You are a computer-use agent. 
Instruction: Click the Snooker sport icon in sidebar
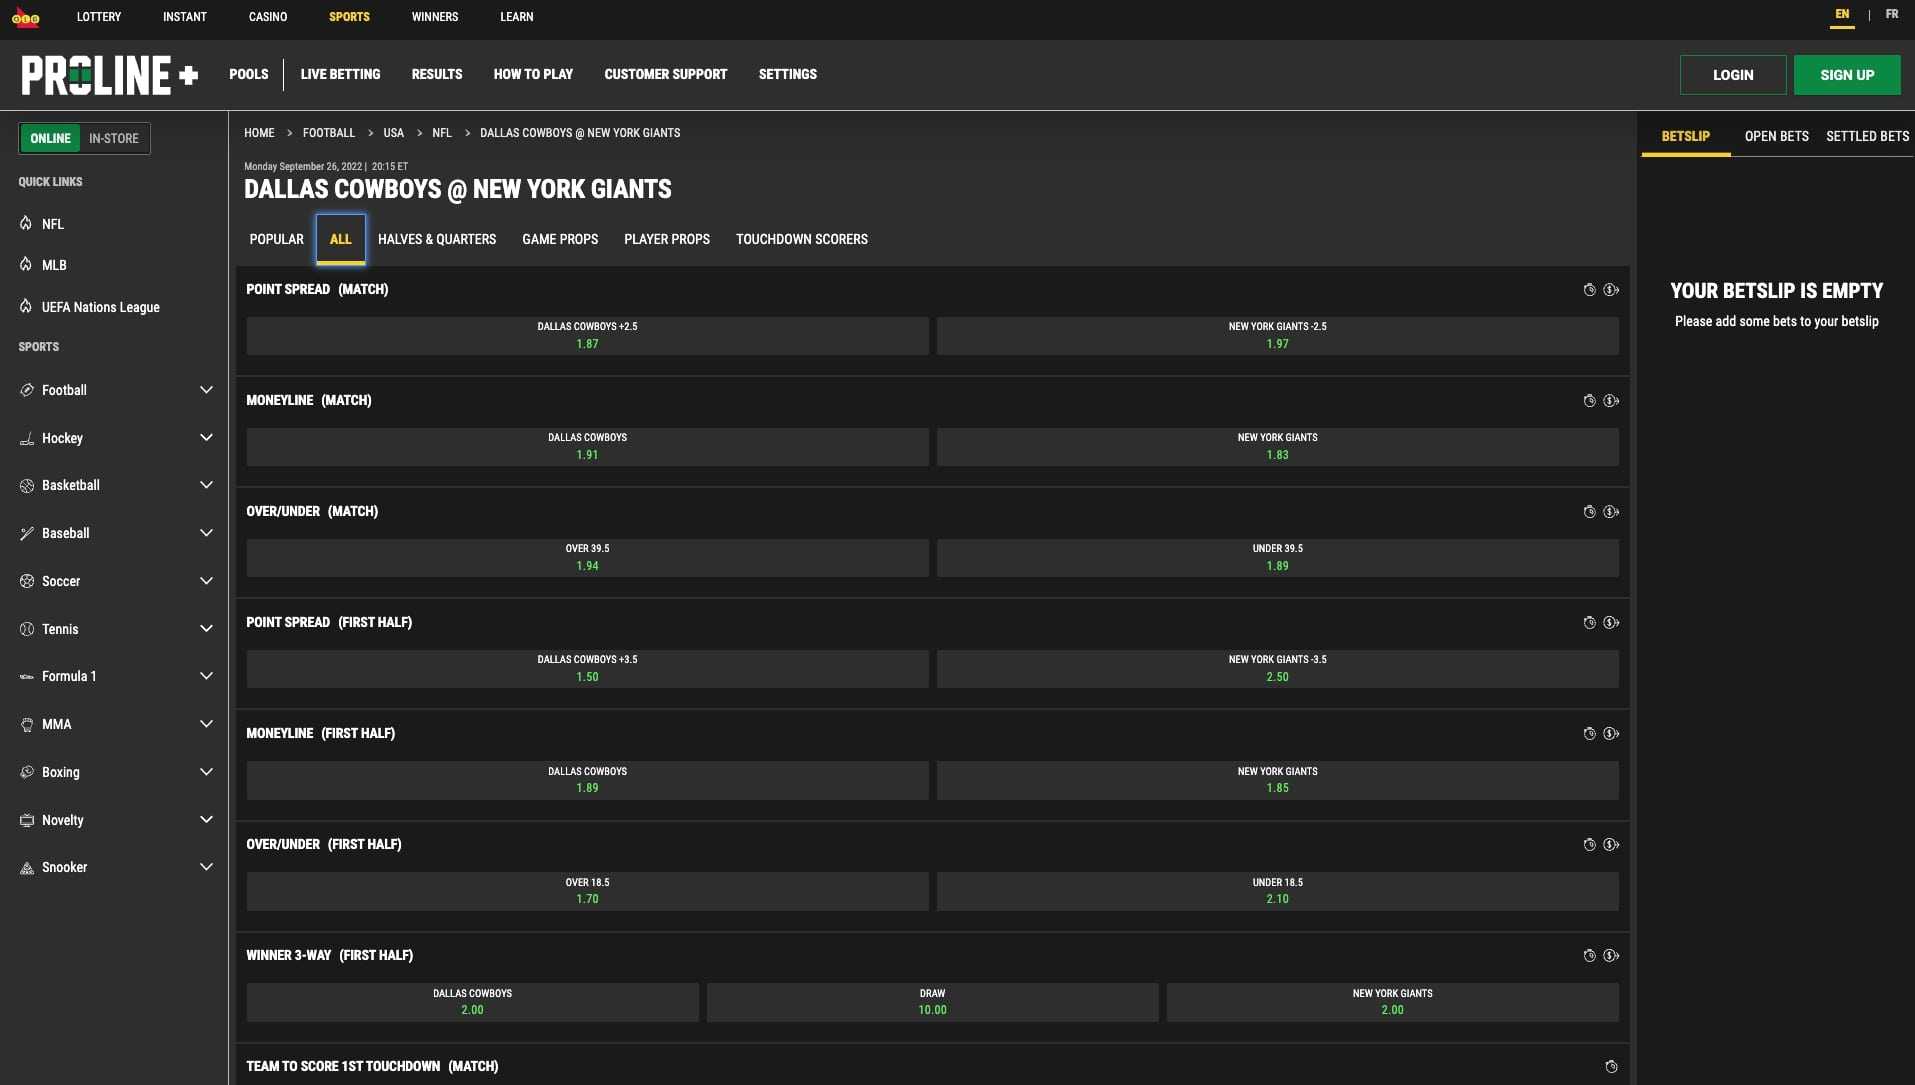coord(27,868)
